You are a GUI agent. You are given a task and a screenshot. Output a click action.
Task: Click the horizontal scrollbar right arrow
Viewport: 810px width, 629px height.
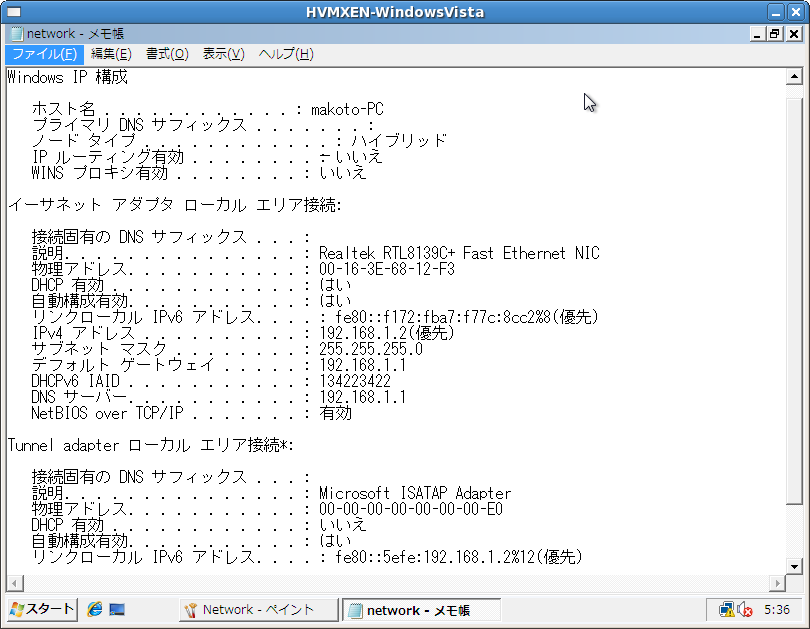[x=777, y=583]
